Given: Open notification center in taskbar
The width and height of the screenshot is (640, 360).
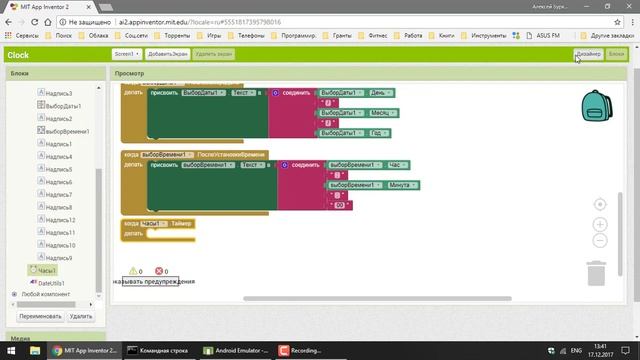Looking at the screenshot, I should (x=625, y=351).
